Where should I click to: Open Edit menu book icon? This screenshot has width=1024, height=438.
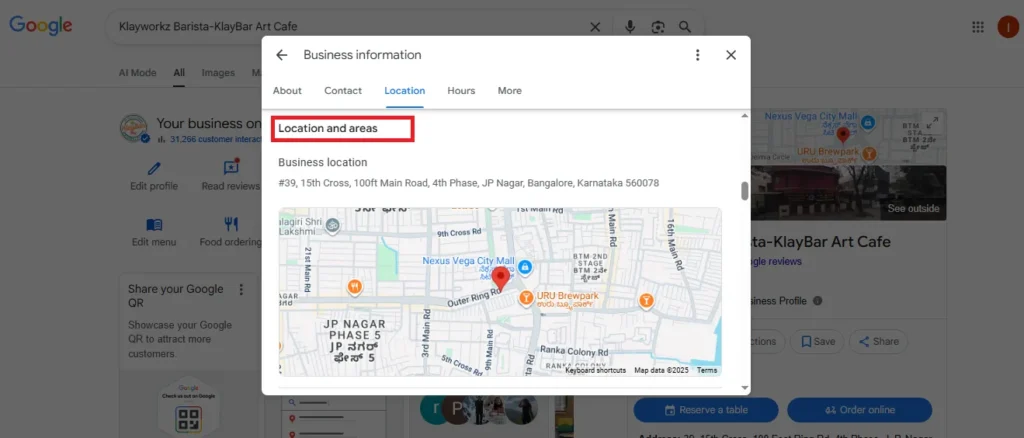(154, 225)
